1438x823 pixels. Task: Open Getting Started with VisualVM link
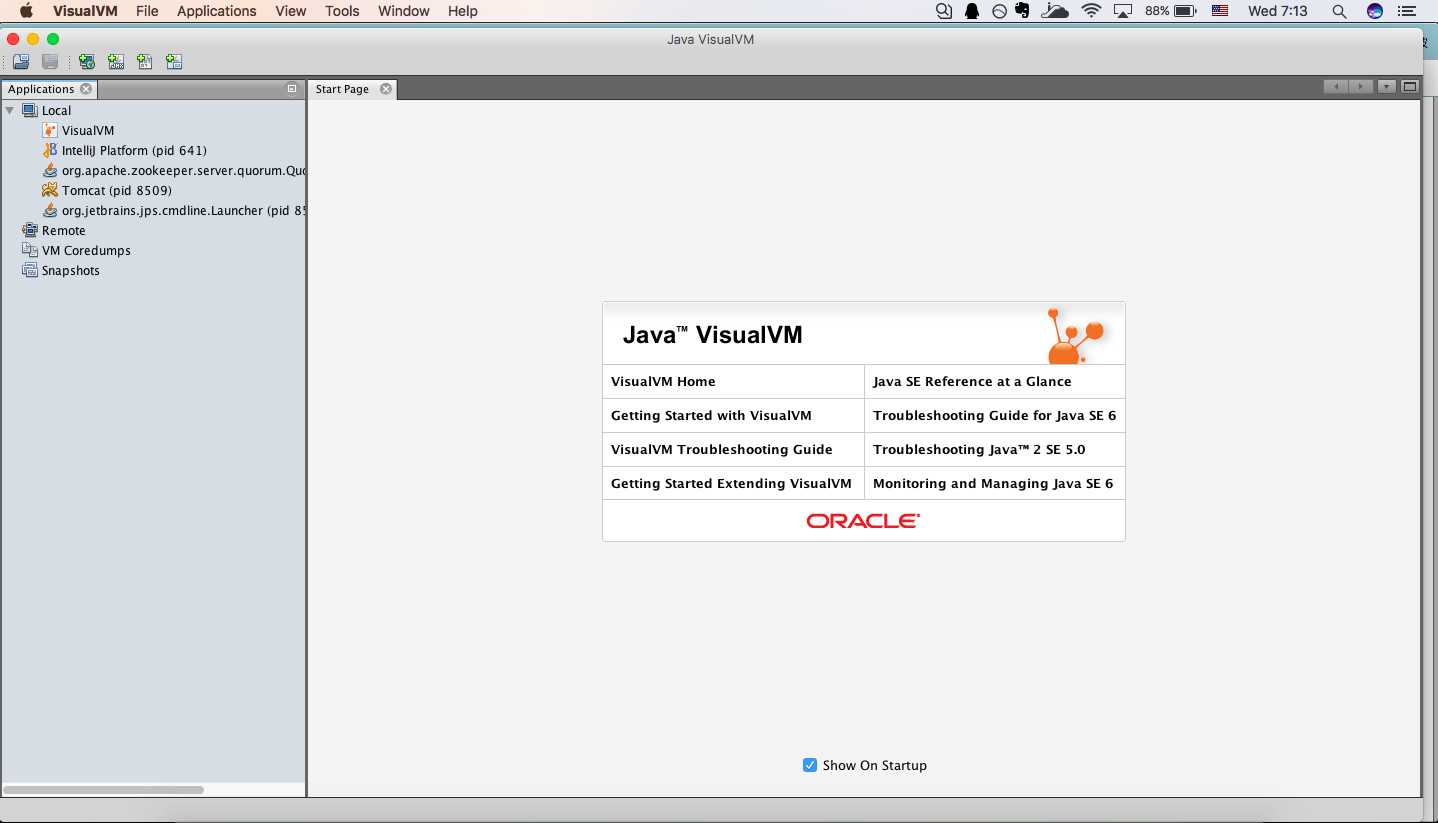coord(711,415)
